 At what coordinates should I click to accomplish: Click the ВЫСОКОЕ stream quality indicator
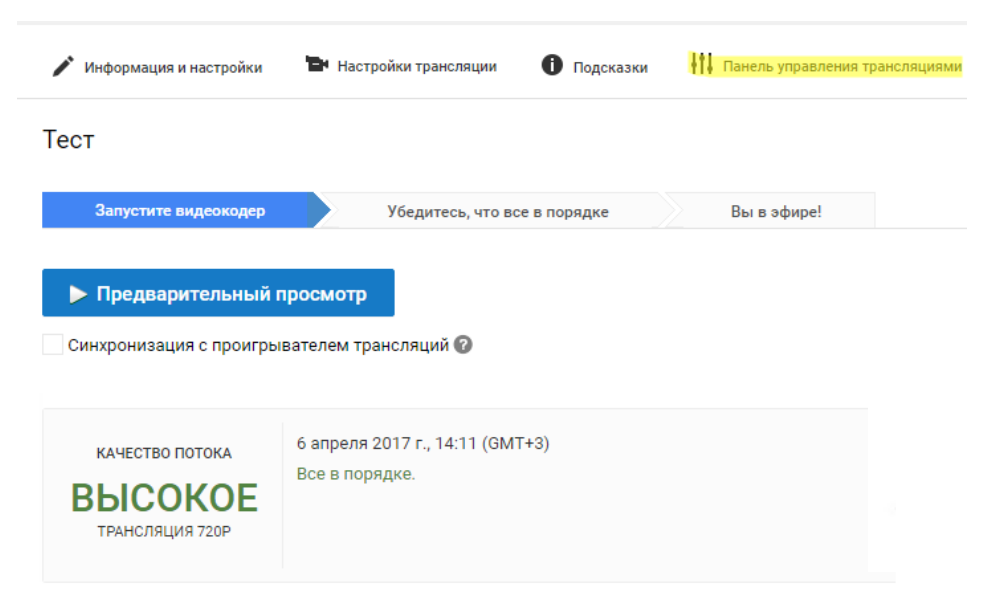click(164, 497)
